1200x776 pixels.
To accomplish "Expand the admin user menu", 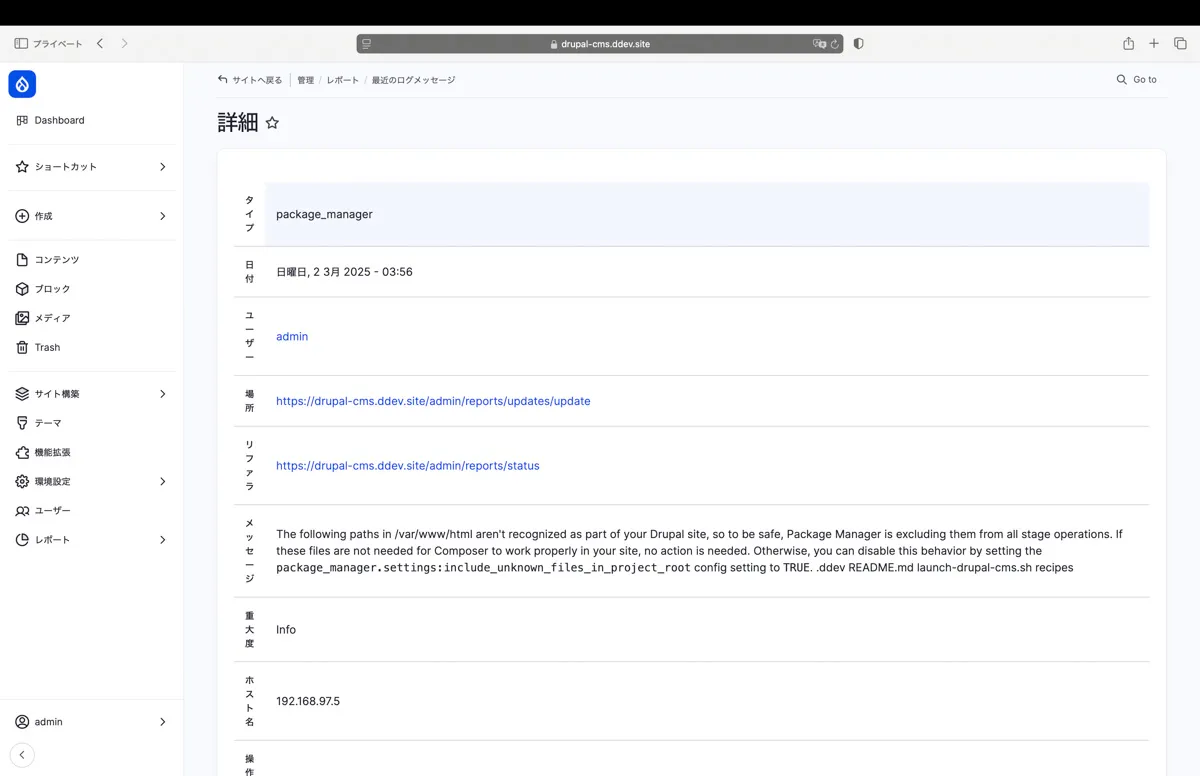I will coord(162,722).
